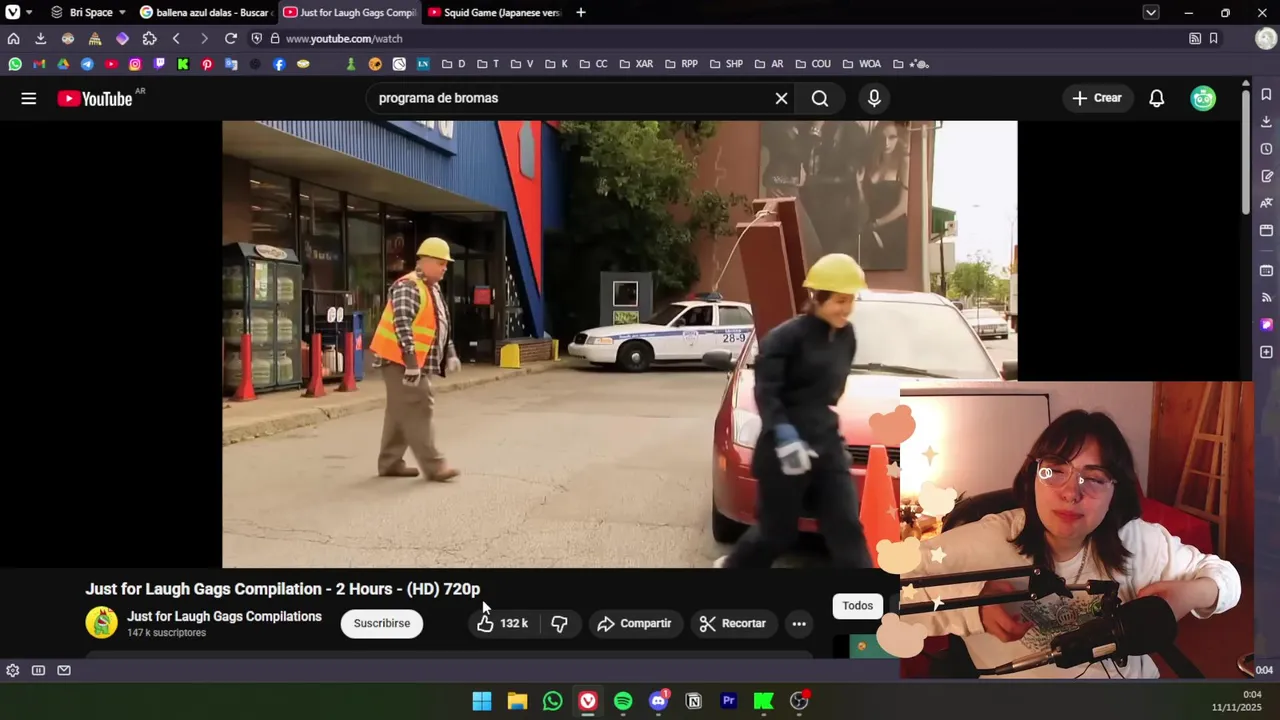The height and width of the screenshot is (720, 1280).
Task: Run search with the magnifier button
Action: (x=820, y=98)
